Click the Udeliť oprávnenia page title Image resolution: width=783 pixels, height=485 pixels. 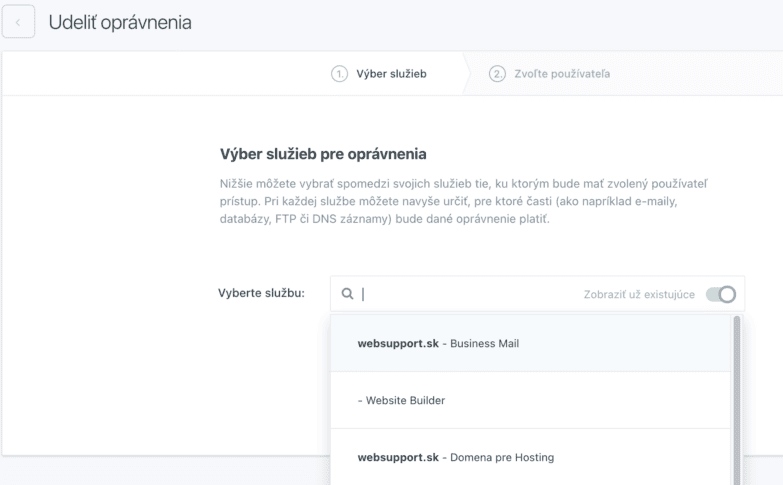[x=120, y=22]
